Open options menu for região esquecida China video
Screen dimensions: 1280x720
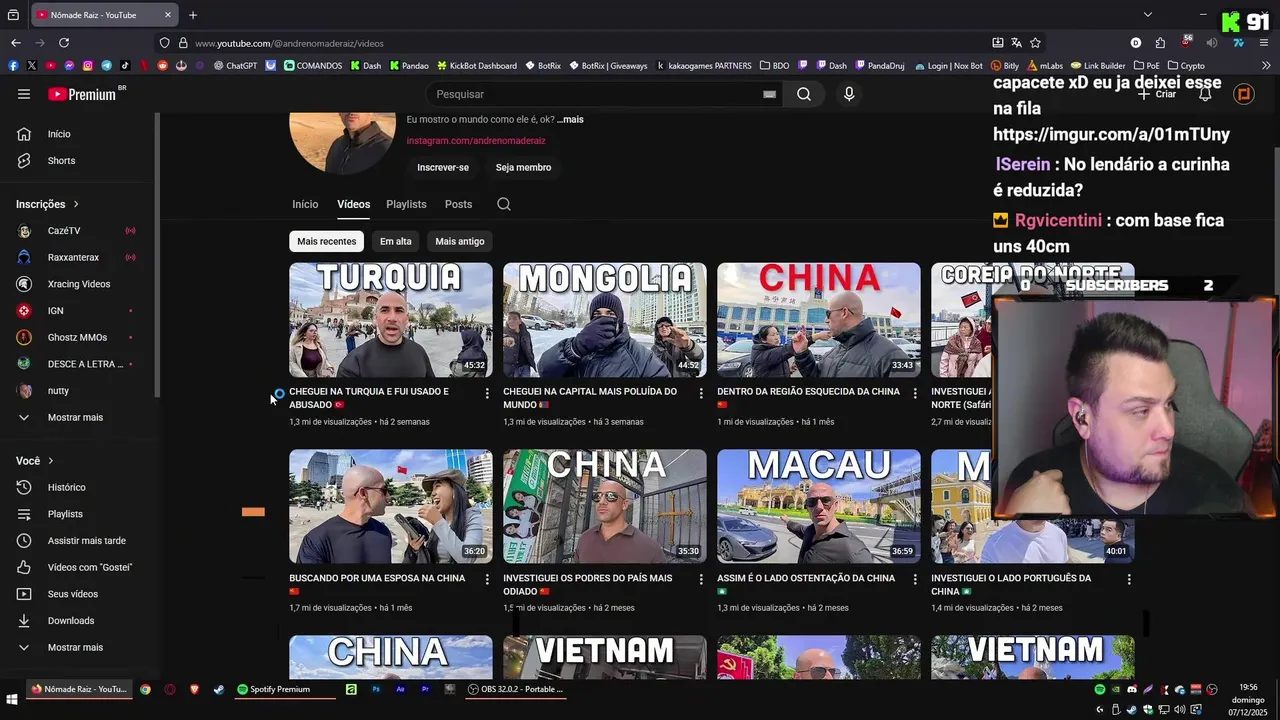915,394
